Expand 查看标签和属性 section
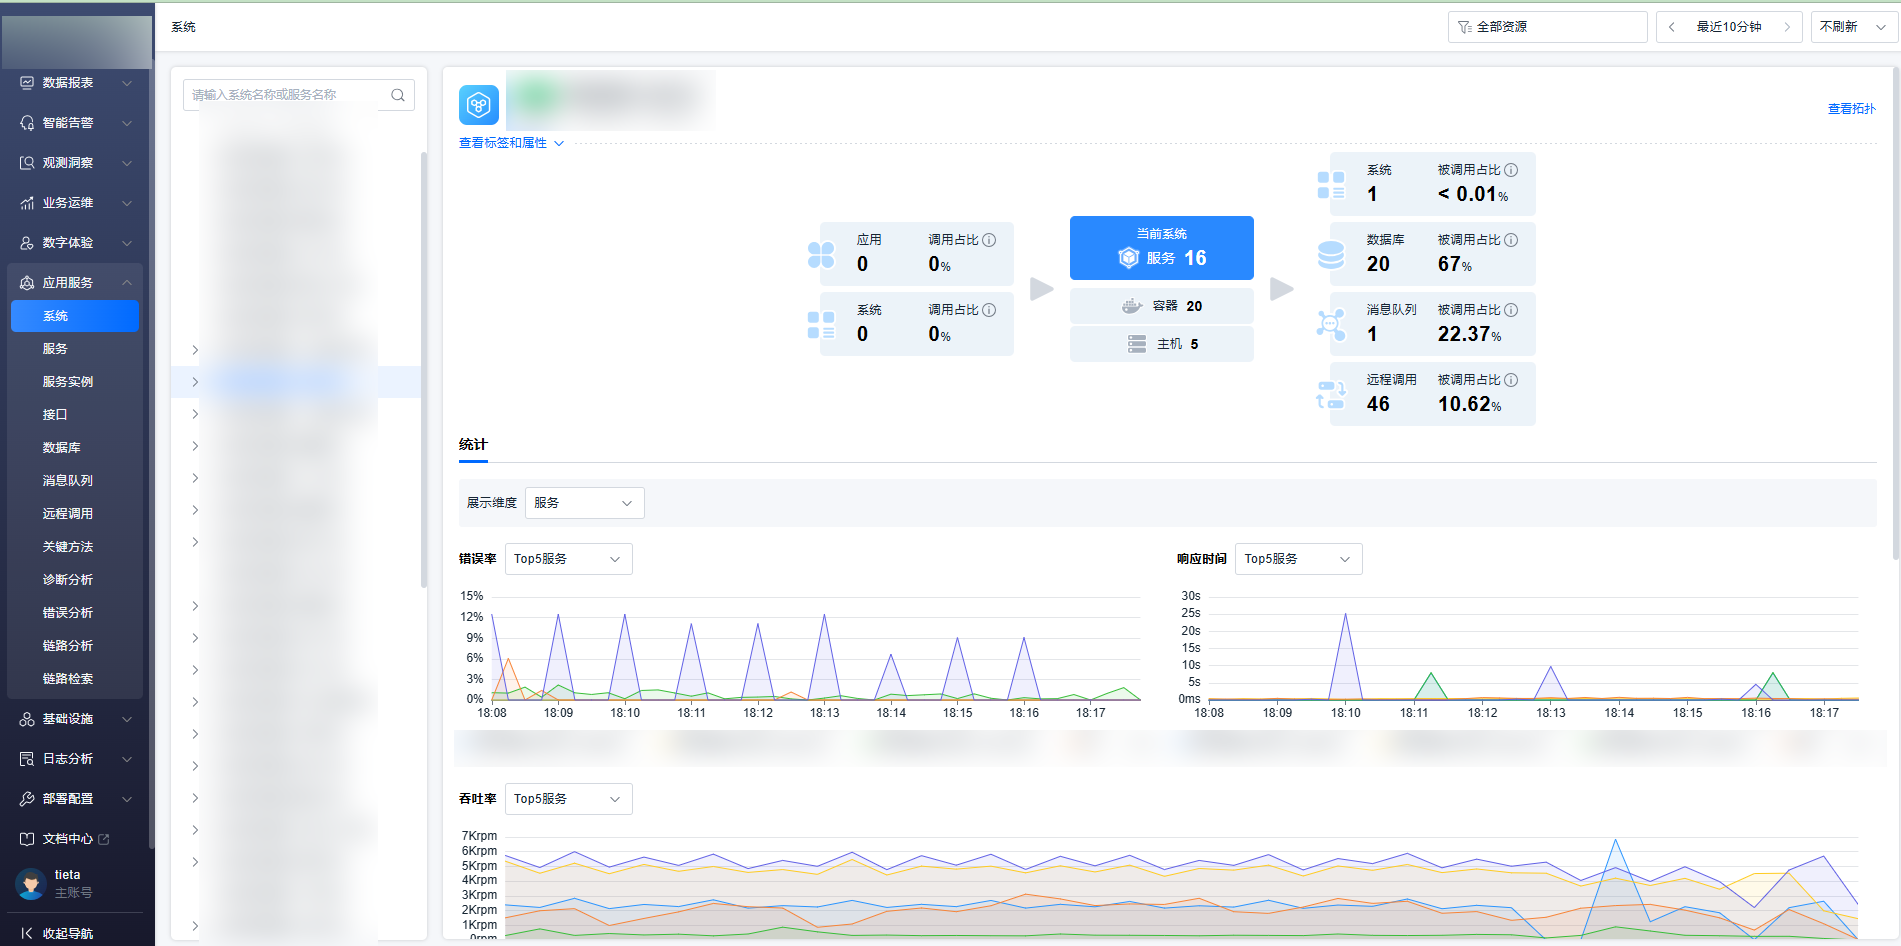The width and height of the screenshot is (1901, 946). click(511, 143)
